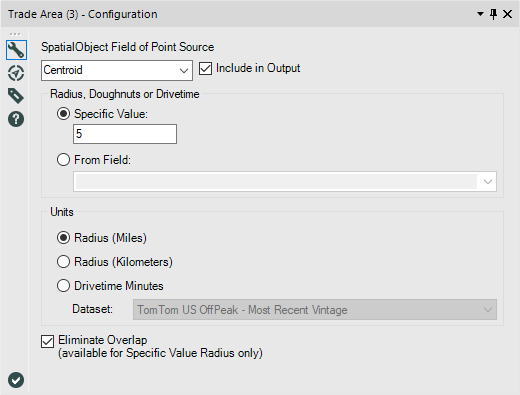
Task: Click 'Radius, Doughnuts or Drivetime' group label
Action: coord(125,94)
